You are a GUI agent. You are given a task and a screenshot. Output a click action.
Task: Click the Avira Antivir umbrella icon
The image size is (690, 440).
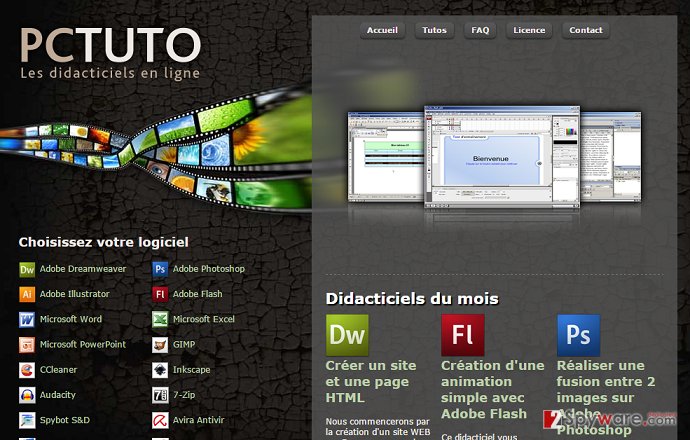click(160, 420)
